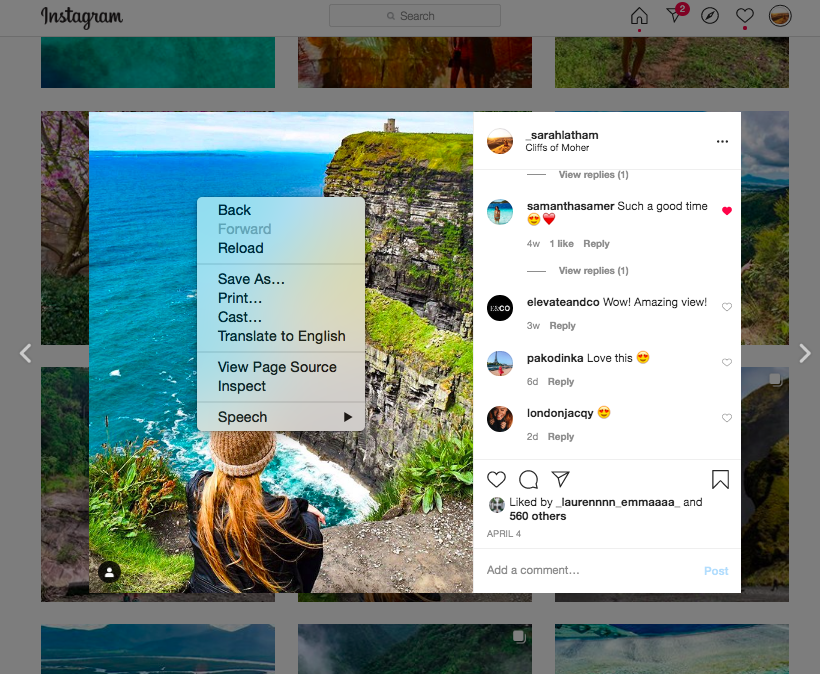Open the three-dot post options menu

point(722,142)
